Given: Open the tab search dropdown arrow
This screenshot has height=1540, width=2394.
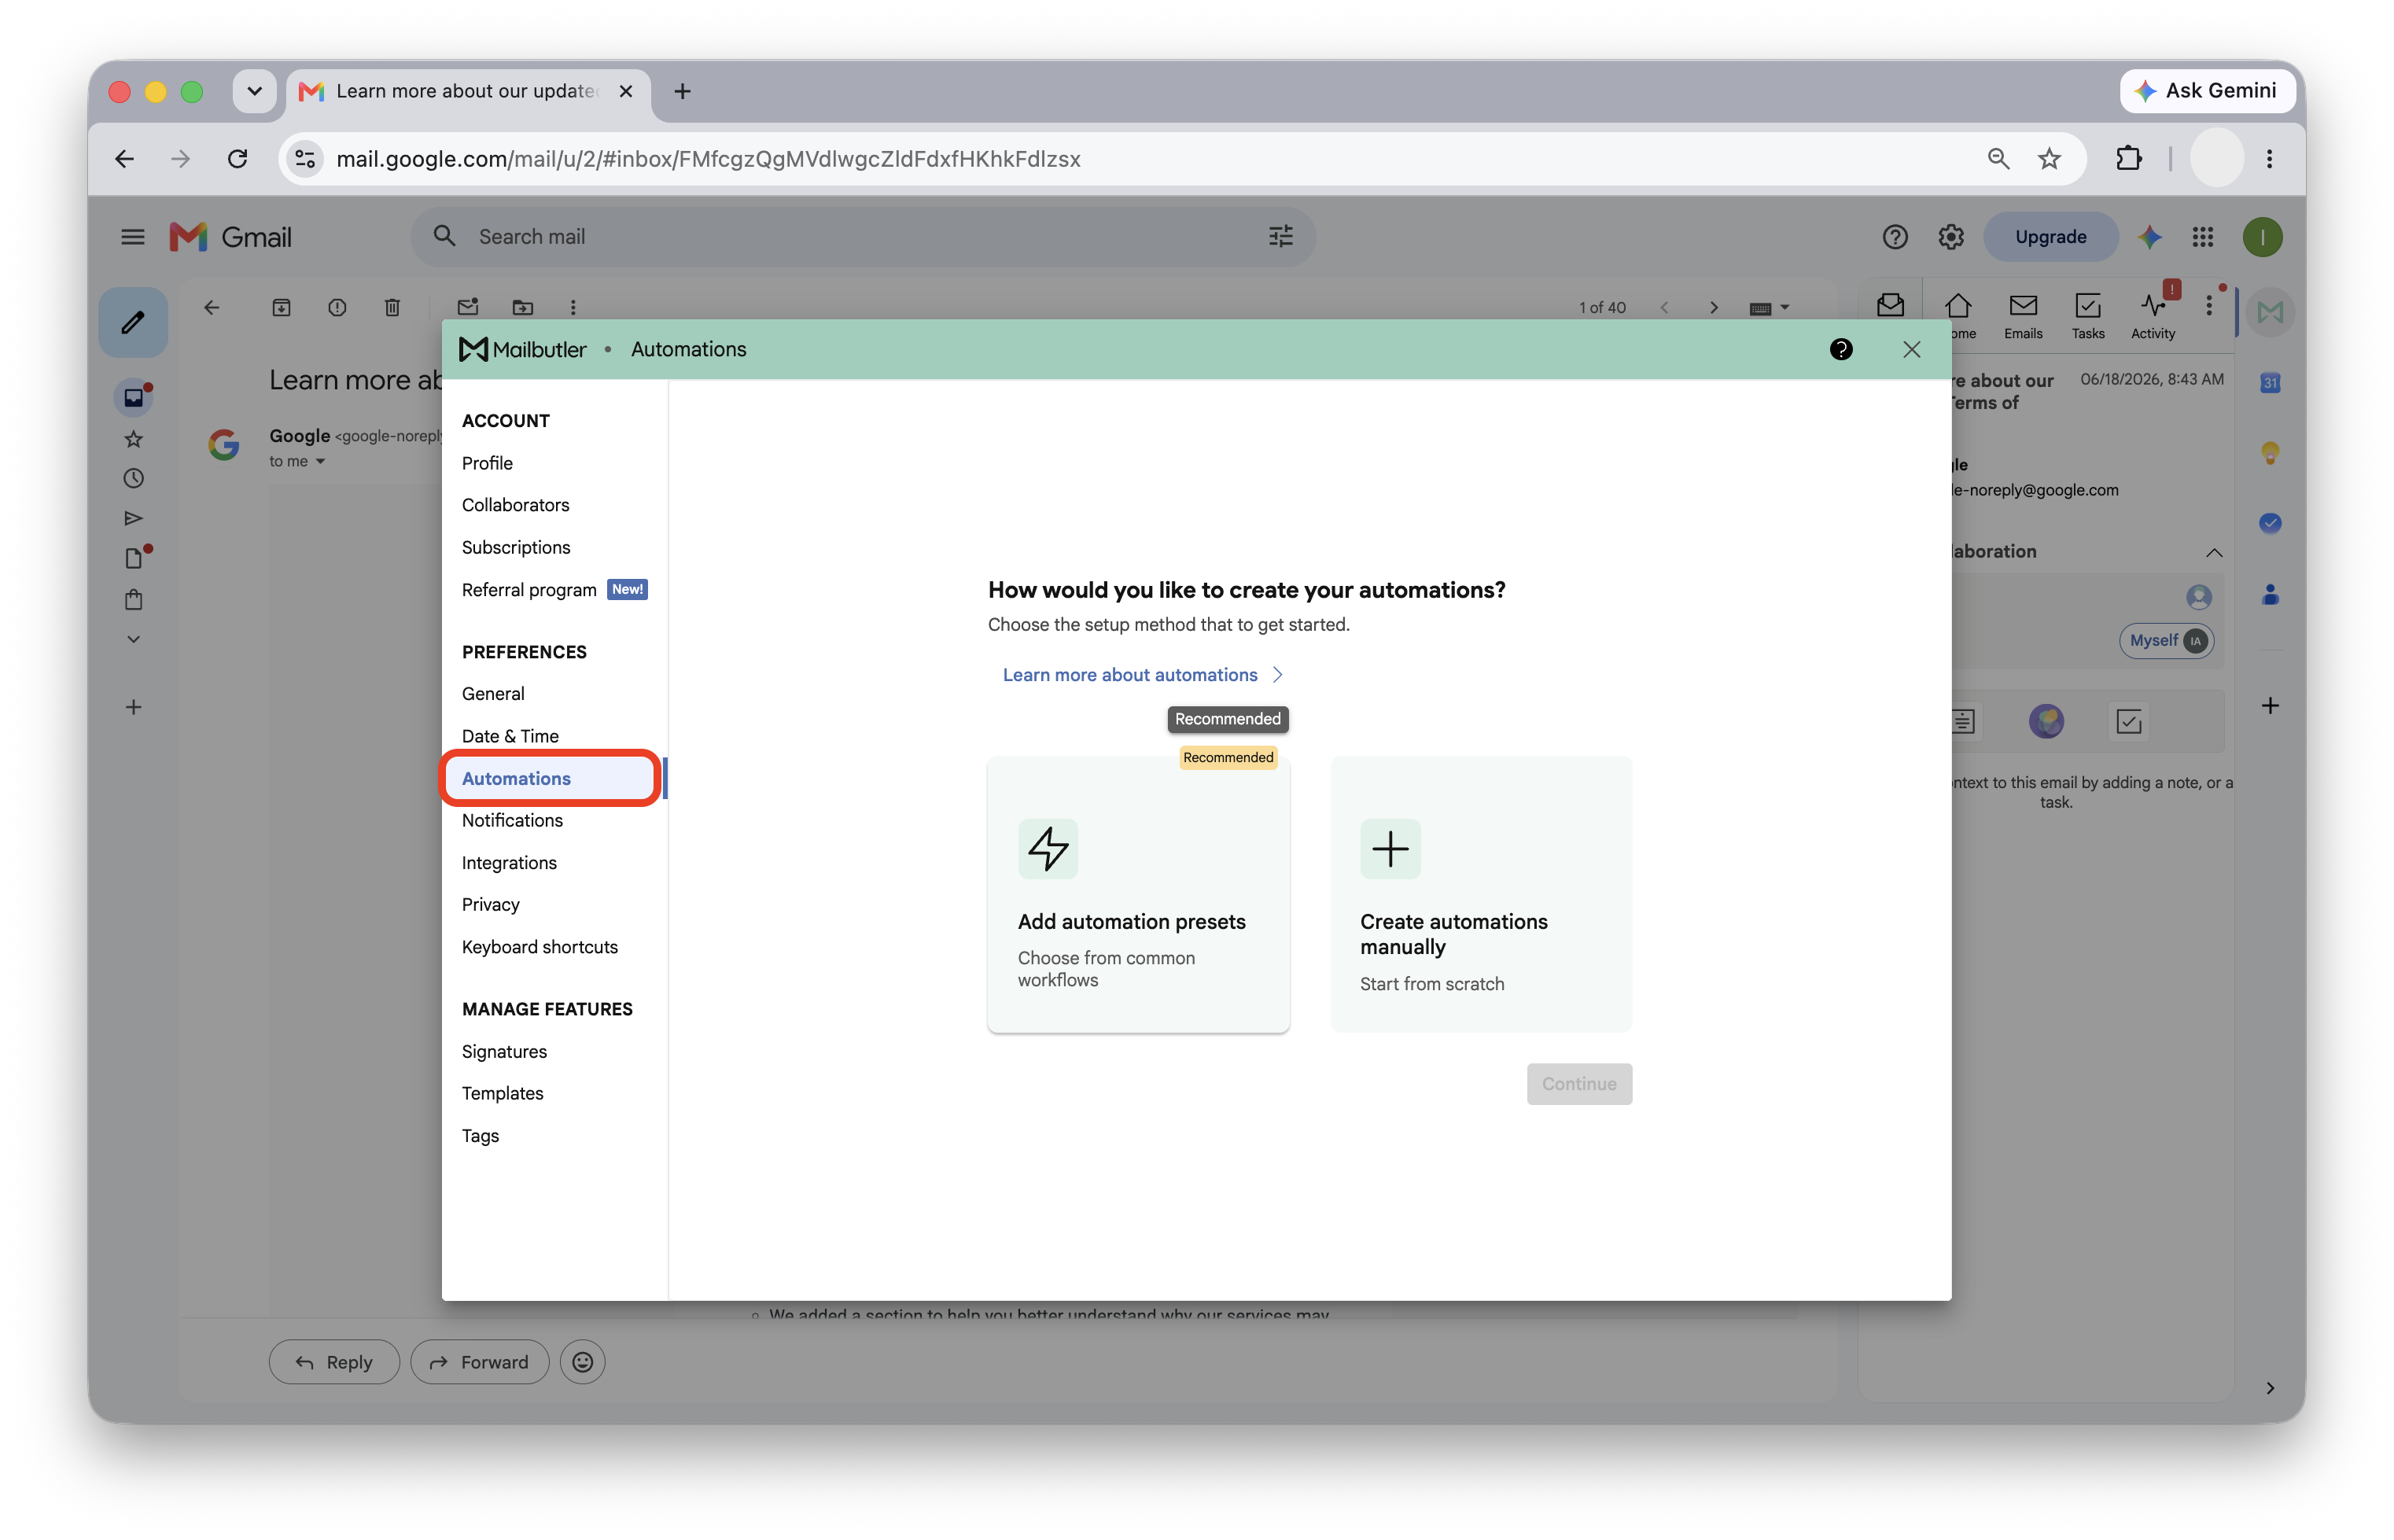Looking at the screenshot, I should (x=254, y=91).
